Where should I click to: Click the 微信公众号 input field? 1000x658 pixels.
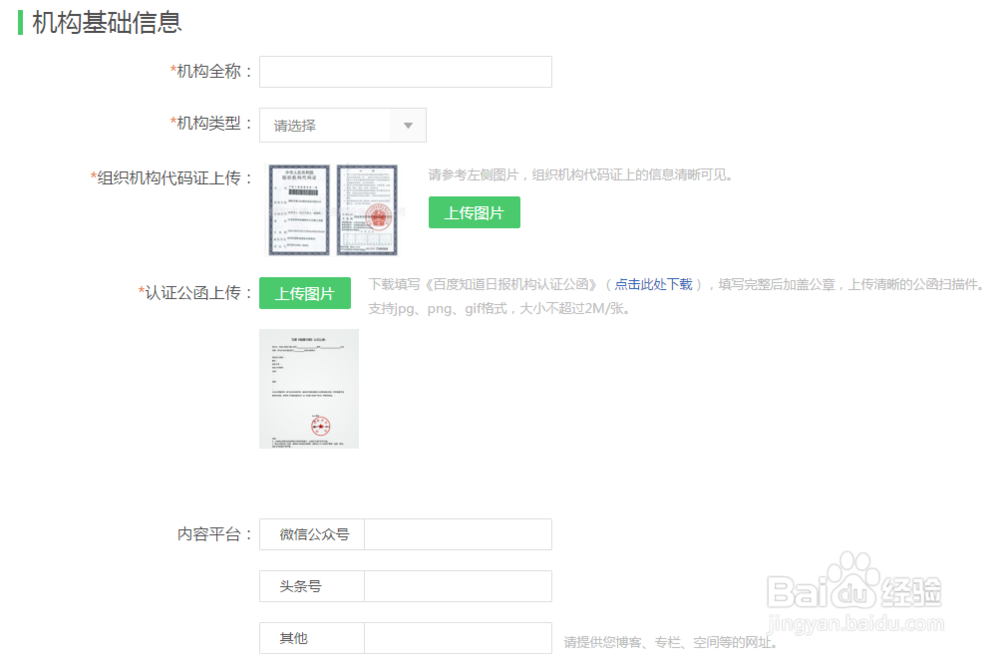[457, 534]
